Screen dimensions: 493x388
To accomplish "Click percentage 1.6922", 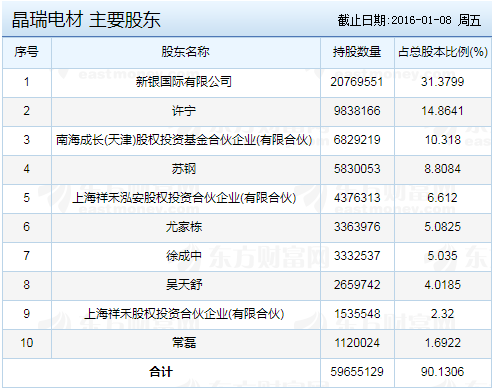I will [442, 343].
